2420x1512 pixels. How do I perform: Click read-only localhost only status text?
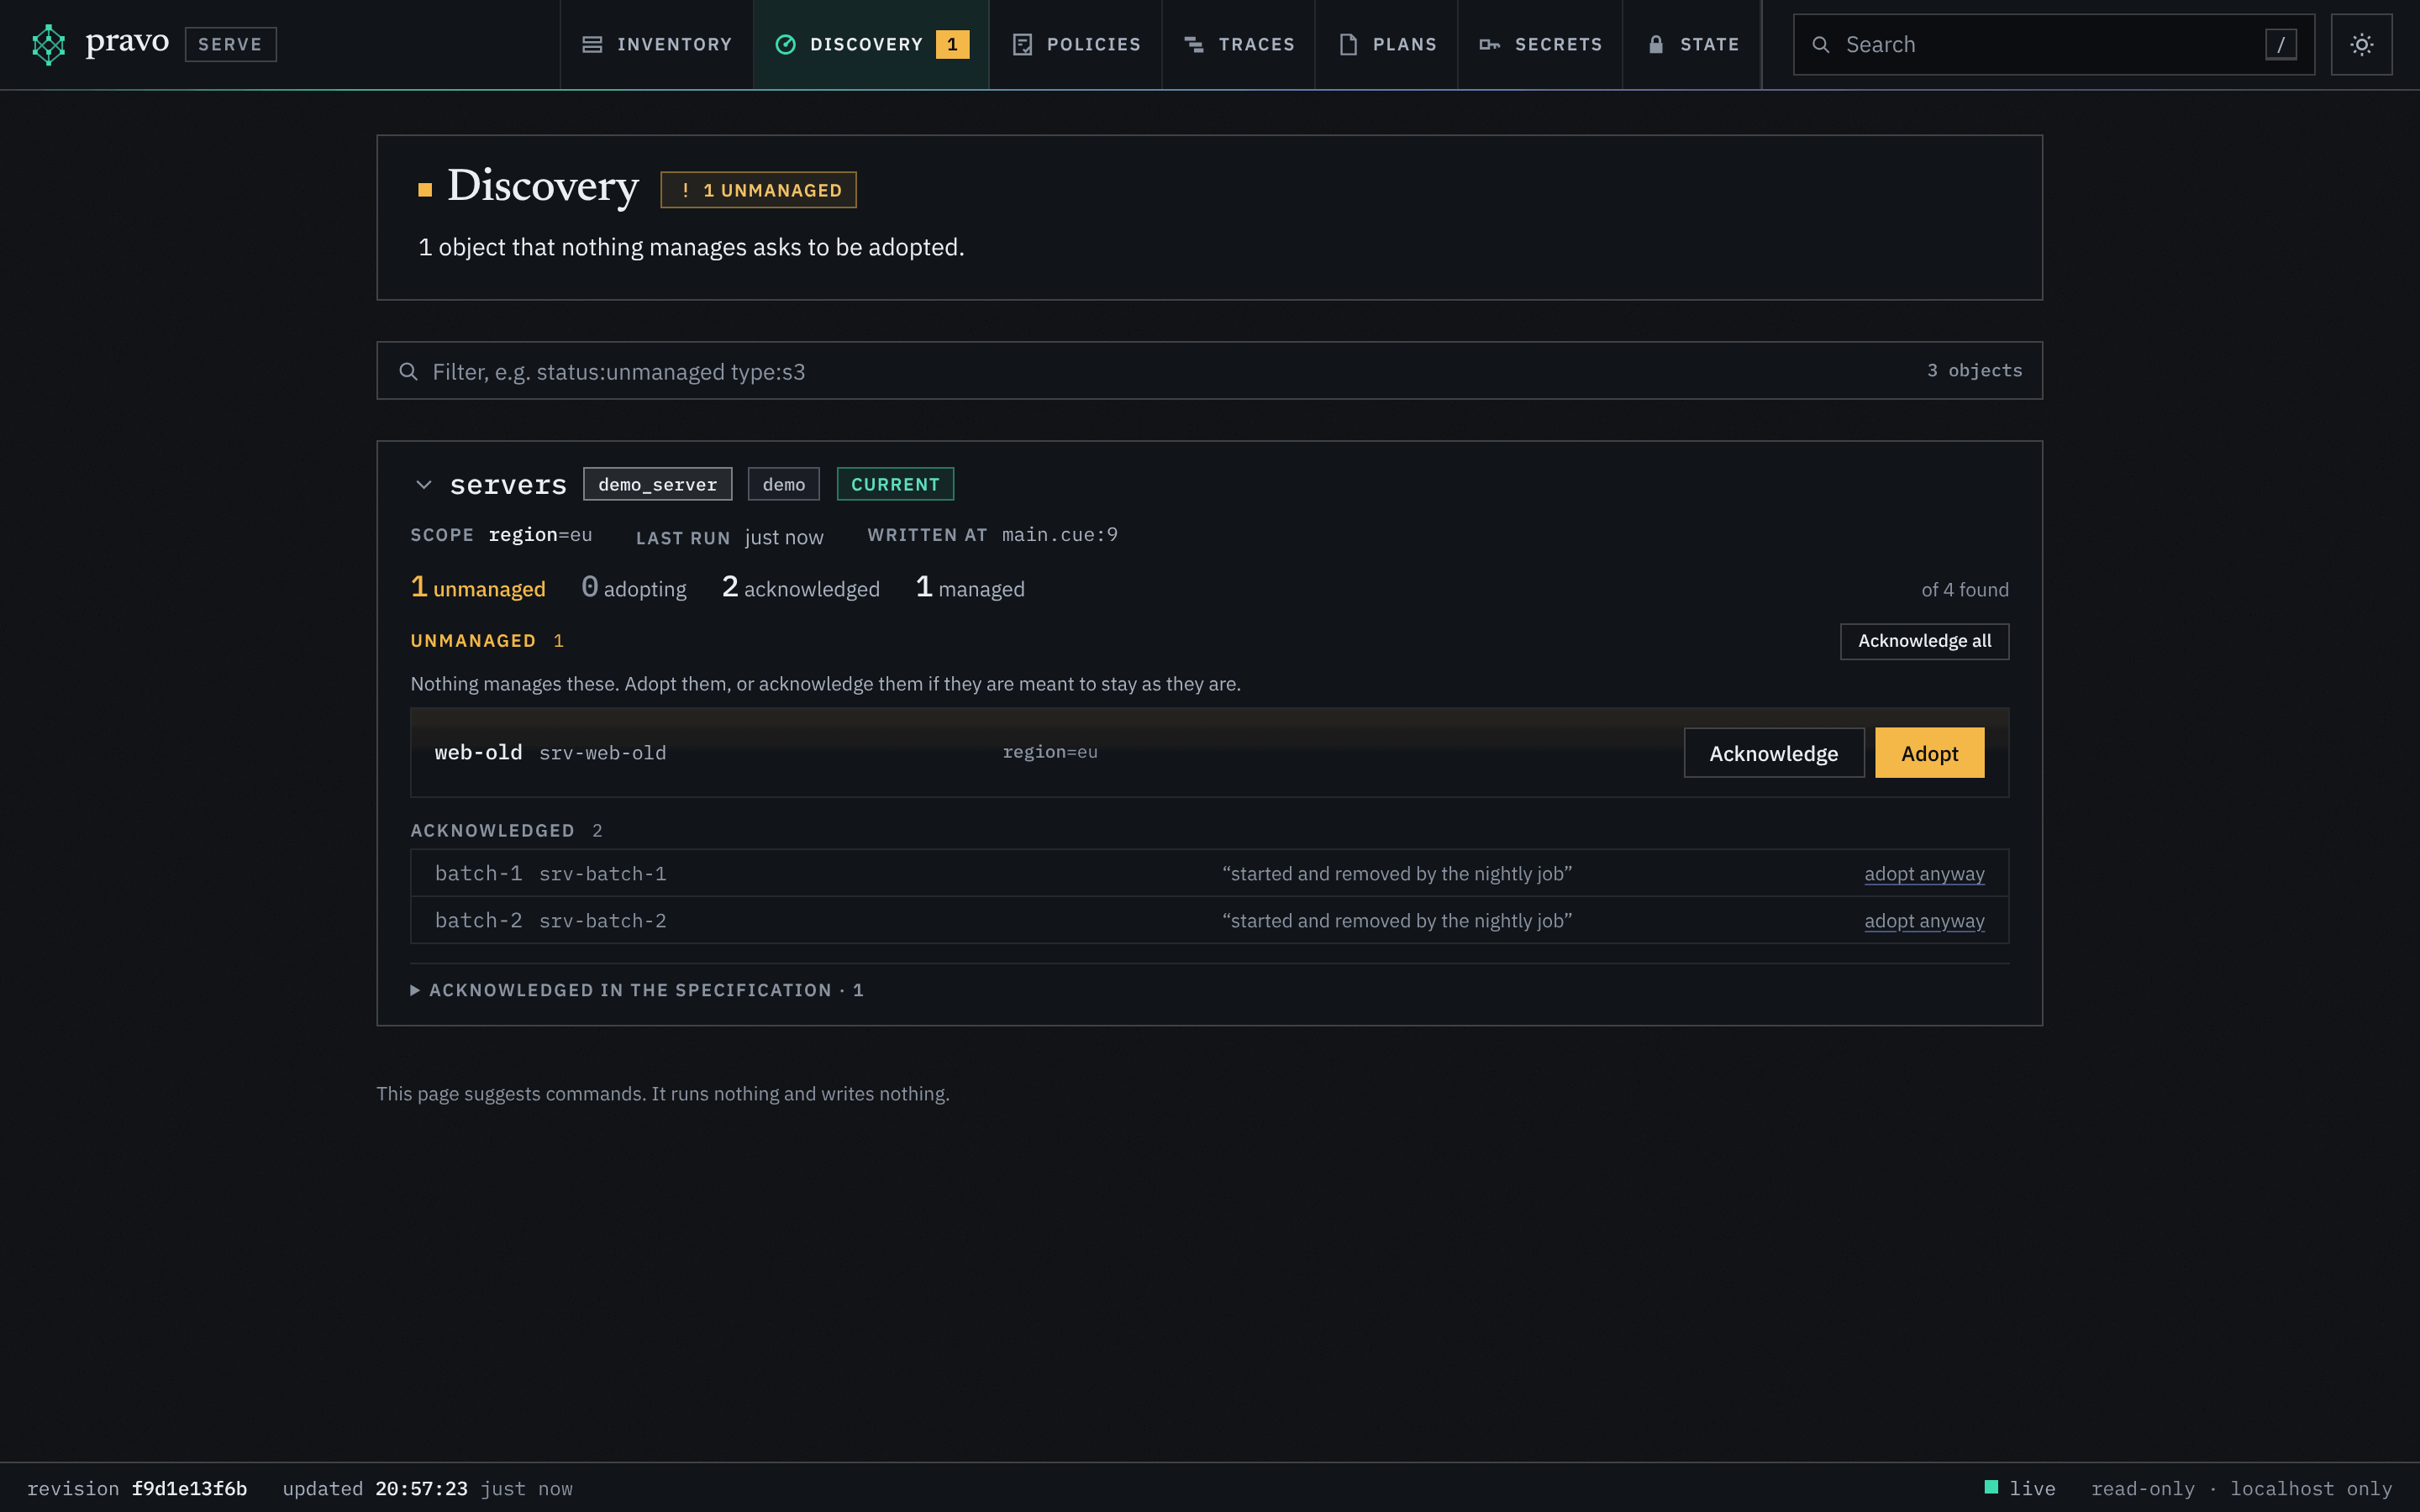coord(2241,1488)
